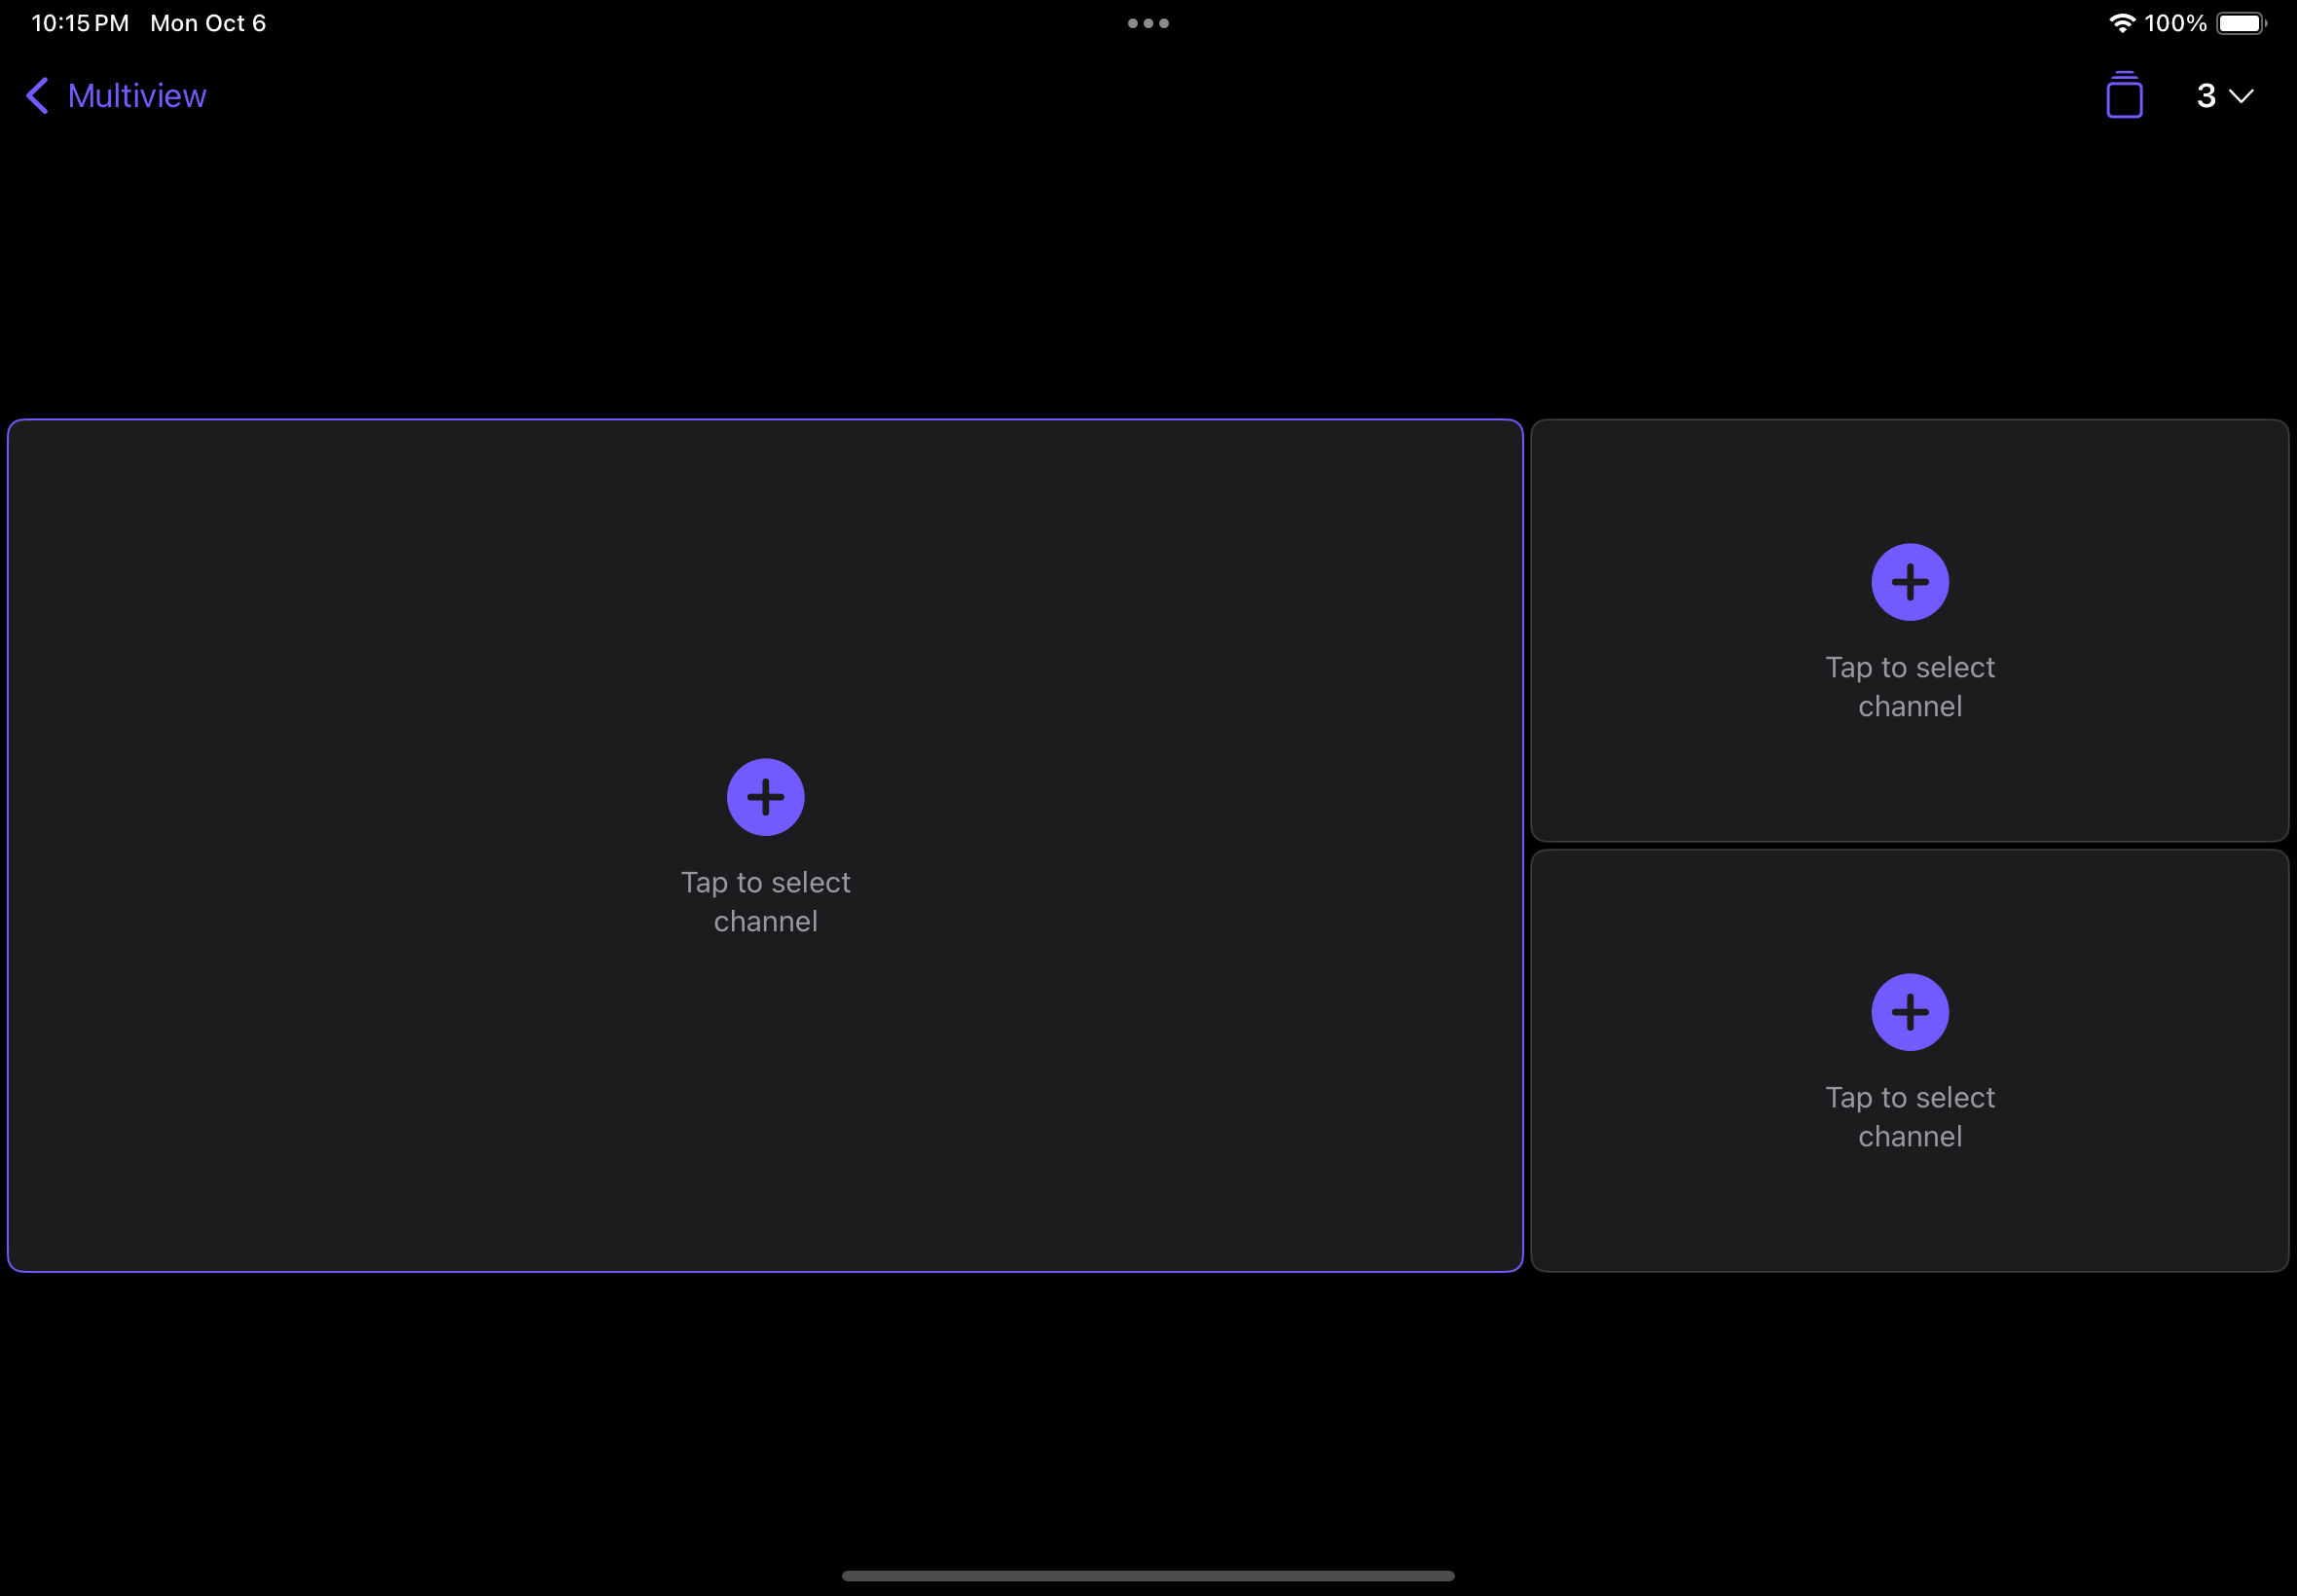The image size is (2297, 1596).
Task: Tap the clock showing 10:15 PM
Action: click(78, 22)
